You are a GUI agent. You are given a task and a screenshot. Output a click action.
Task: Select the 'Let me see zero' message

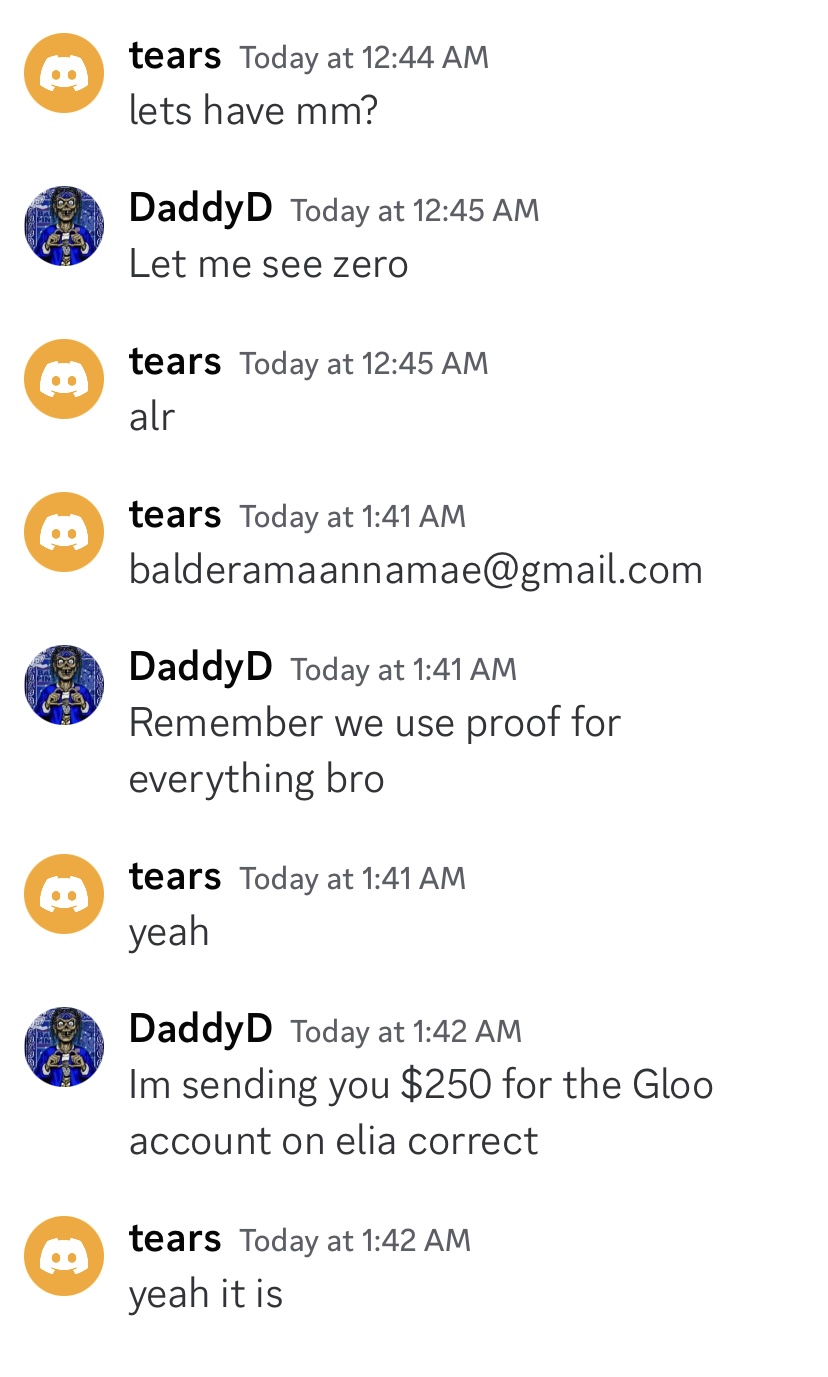[269, 264]
